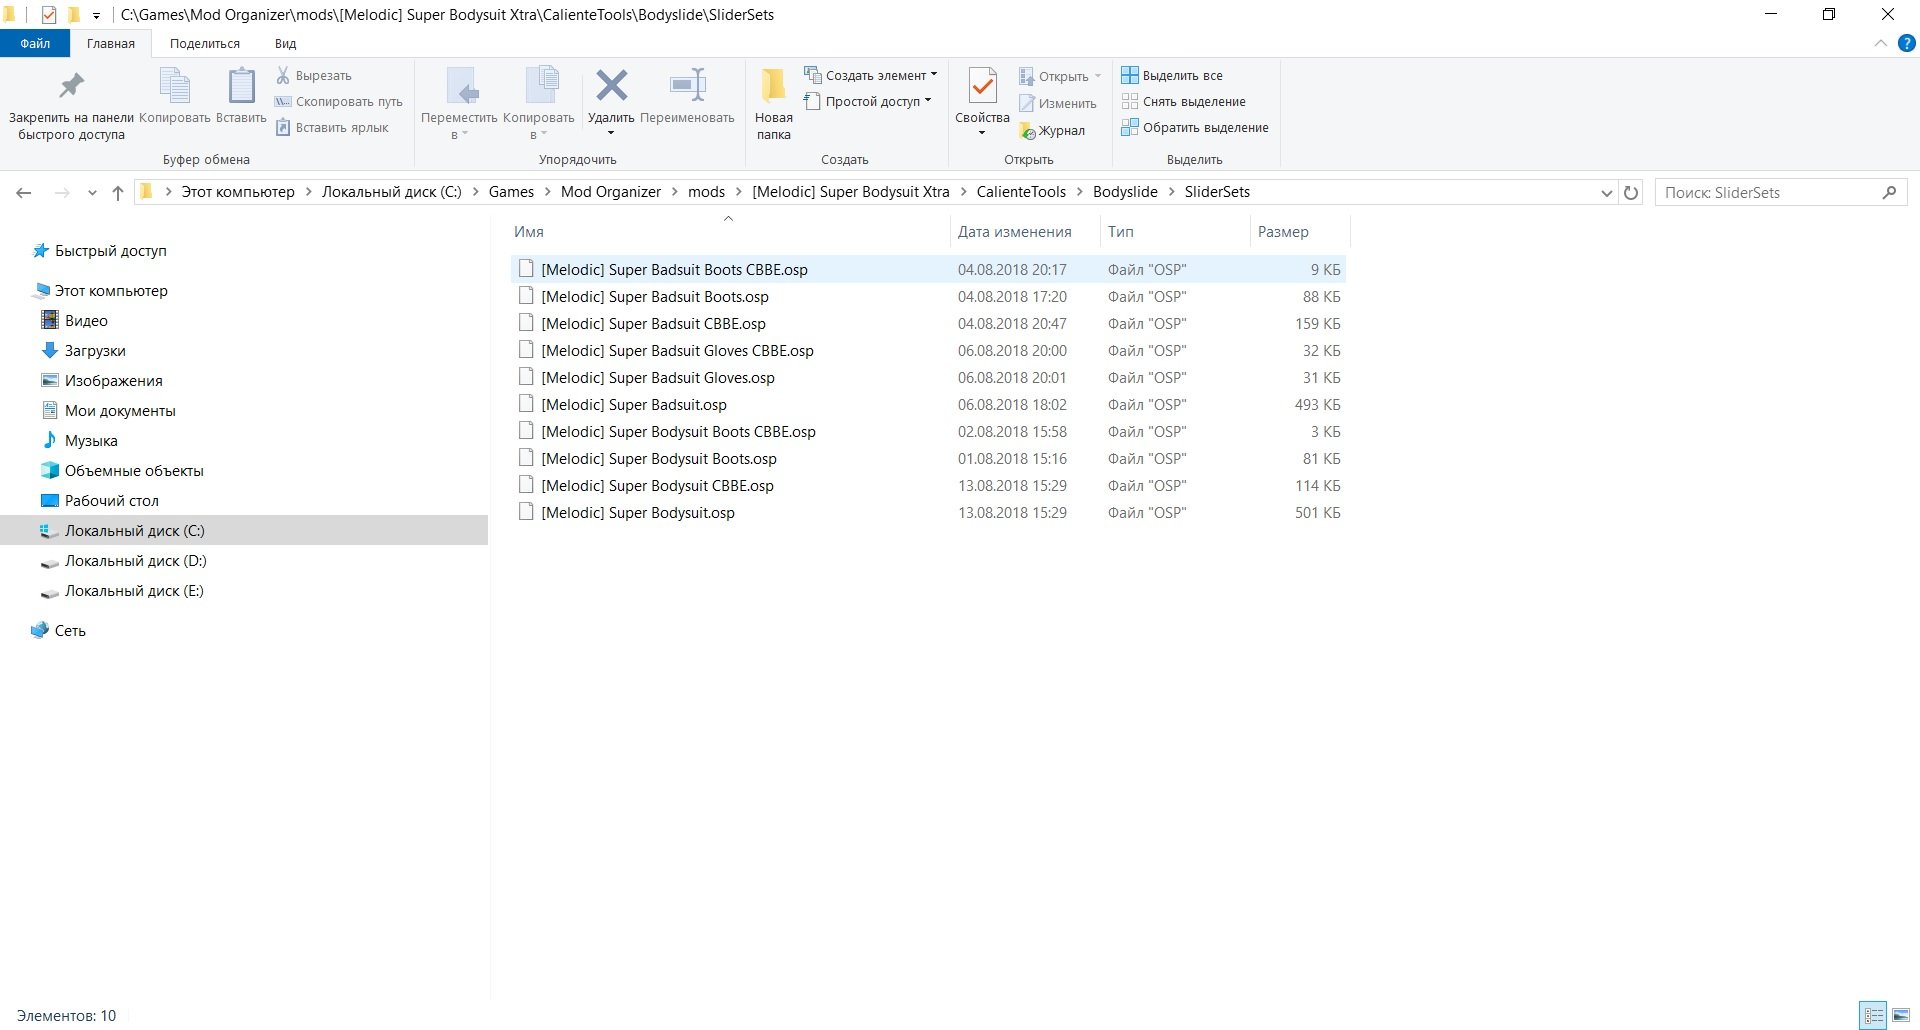The image size is (1920, 1030).
Task: Toggle Invert selection (Обратить выделение)
Action: 1195,127
